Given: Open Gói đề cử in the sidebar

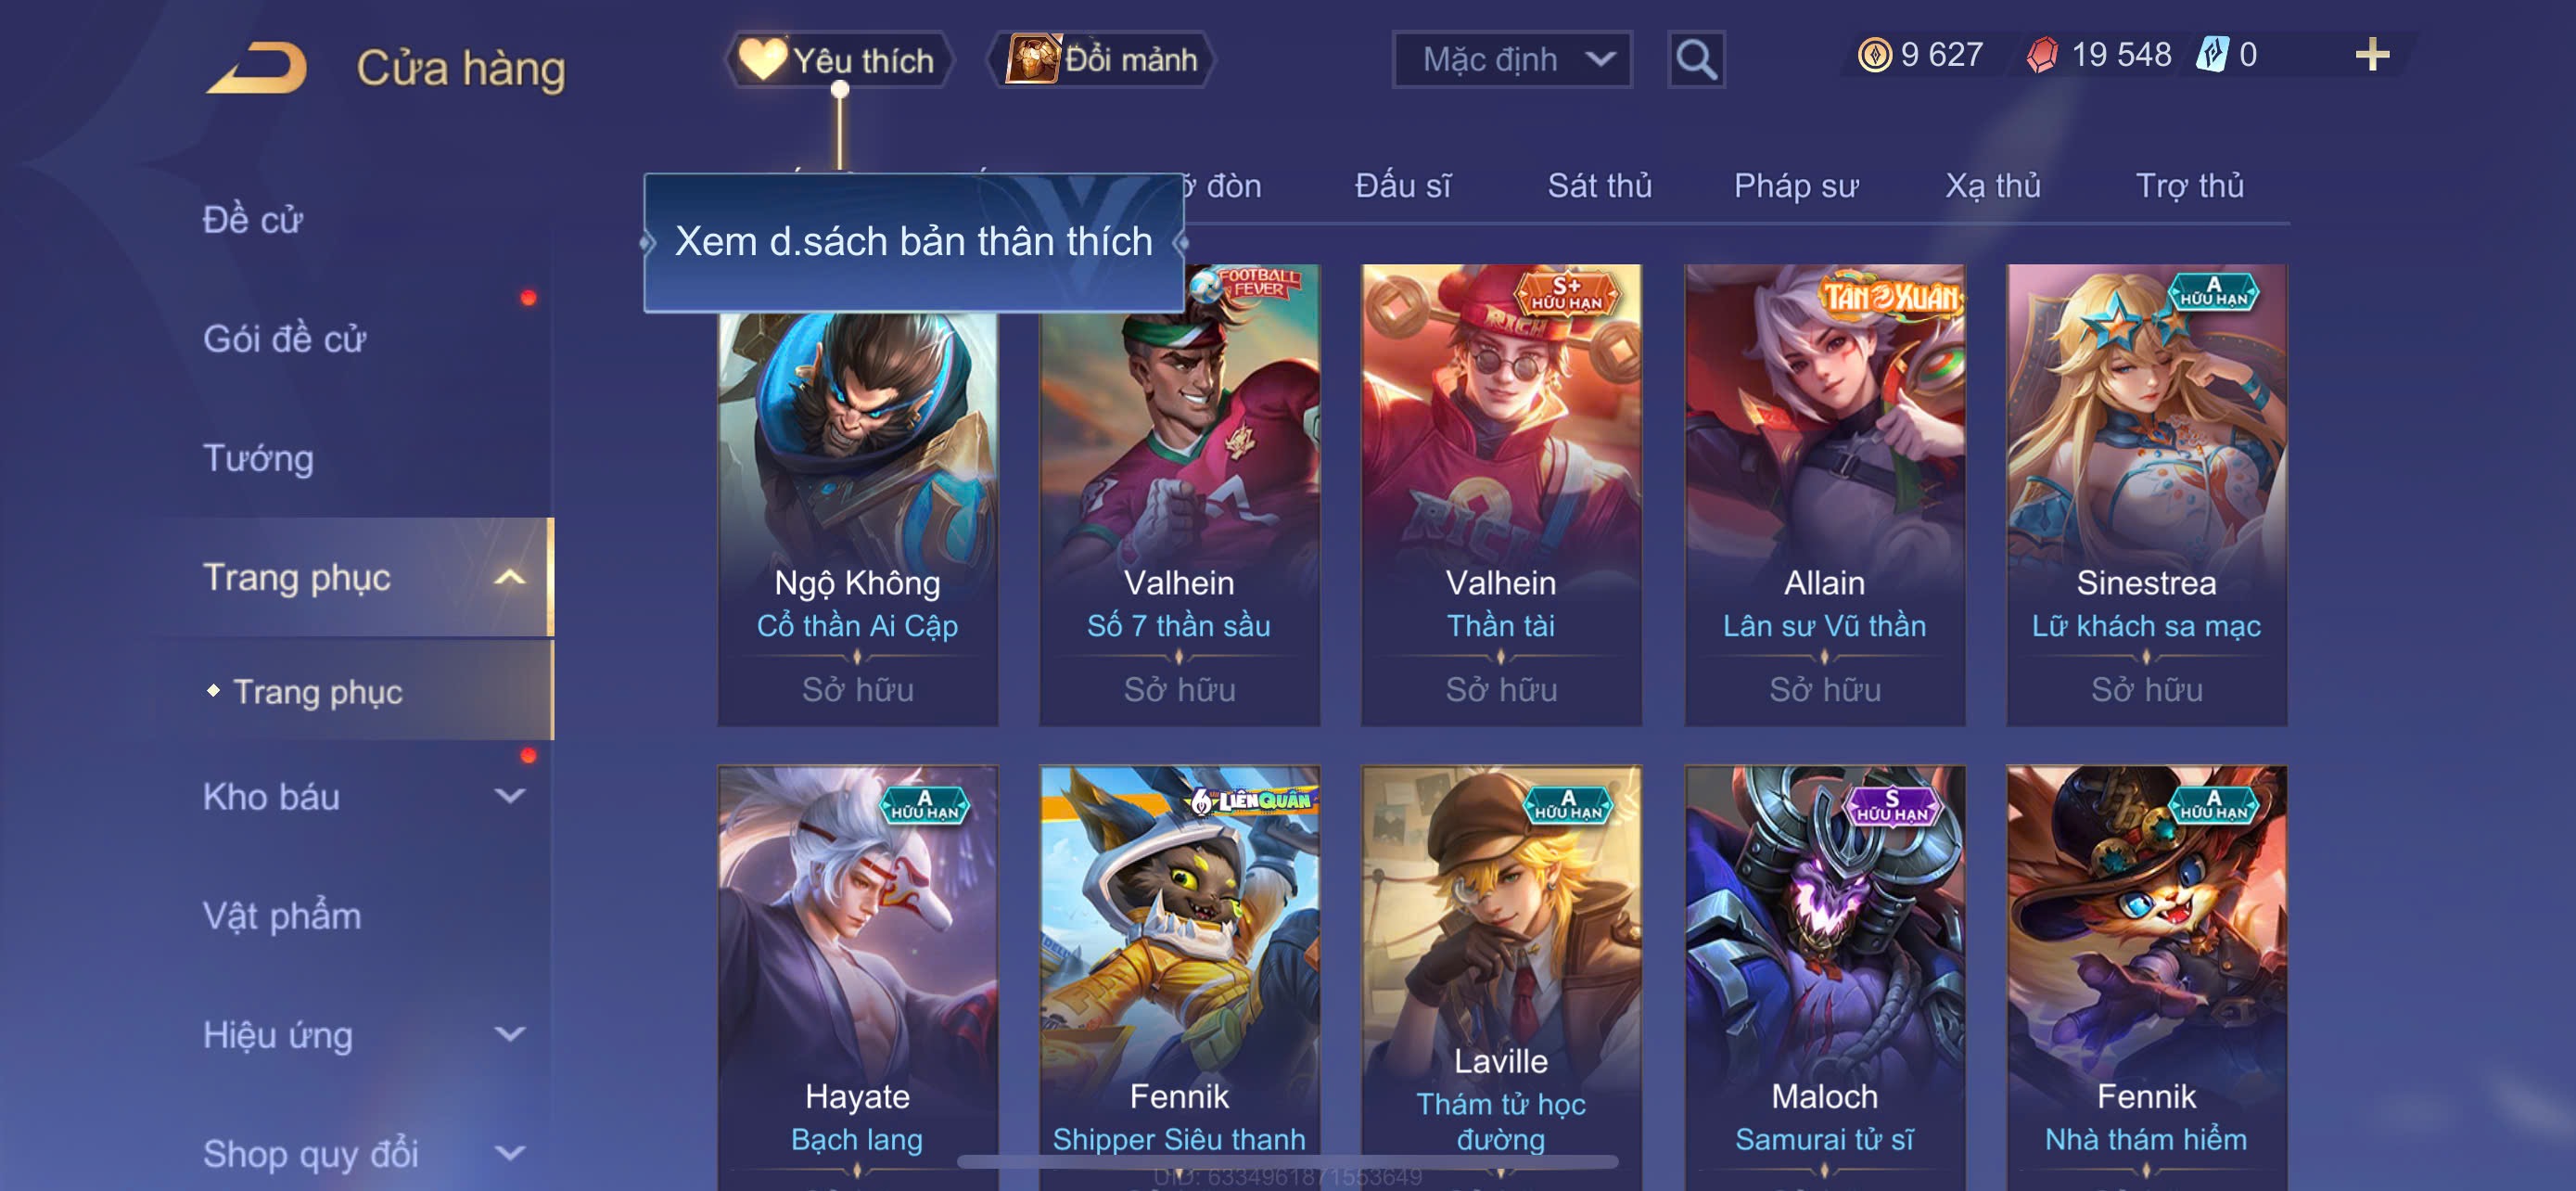Looking at the screenshot, I should coord(285,340).
